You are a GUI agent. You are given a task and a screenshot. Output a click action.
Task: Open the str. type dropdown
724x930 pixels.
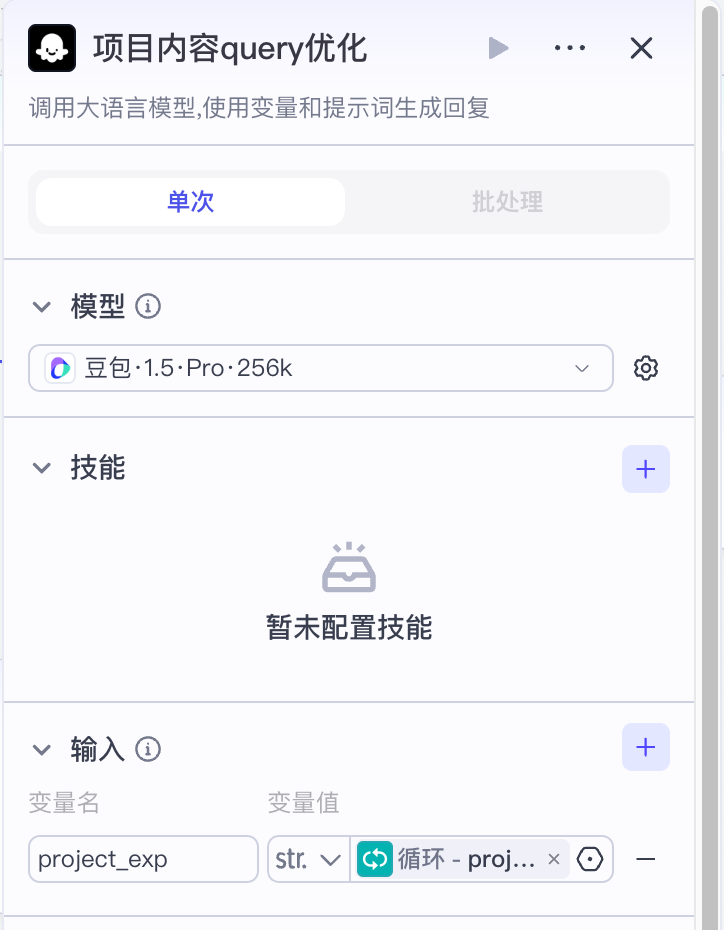tap(308, 859)
